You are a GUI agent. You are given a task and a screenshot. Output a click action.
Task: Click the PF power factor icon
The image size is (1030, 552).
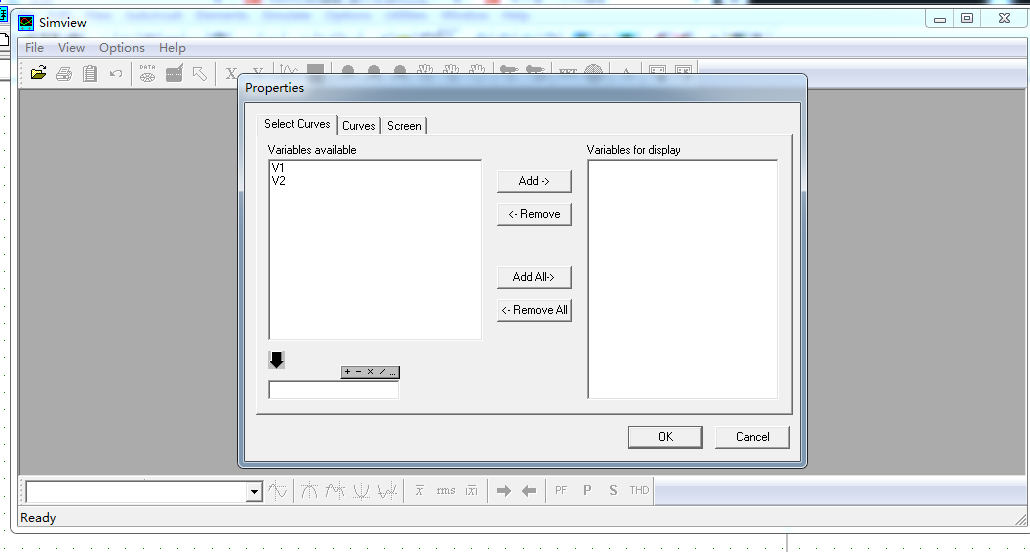561,490
